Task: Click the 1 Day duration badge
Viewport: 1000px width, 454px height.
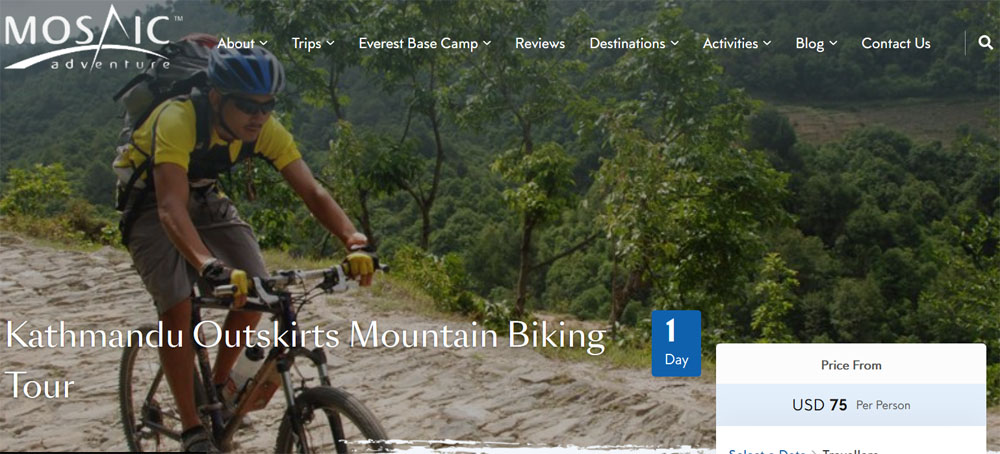Action: point(676,343)
